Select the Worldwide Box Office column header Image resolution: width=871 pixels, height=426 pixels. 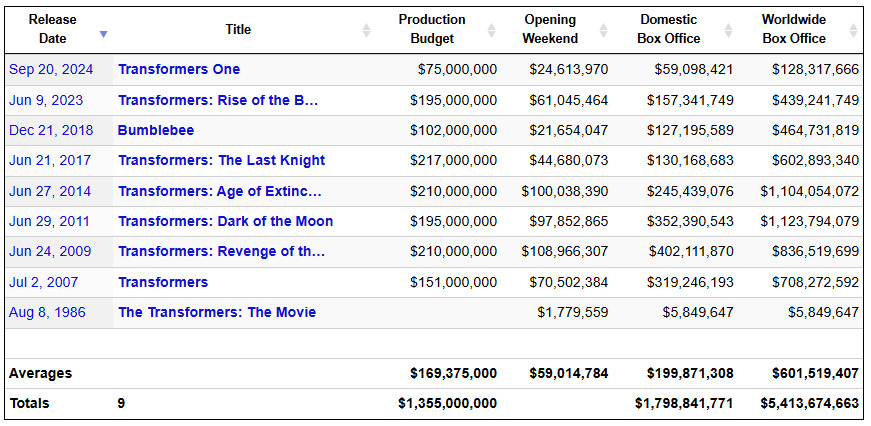[793, 29]
